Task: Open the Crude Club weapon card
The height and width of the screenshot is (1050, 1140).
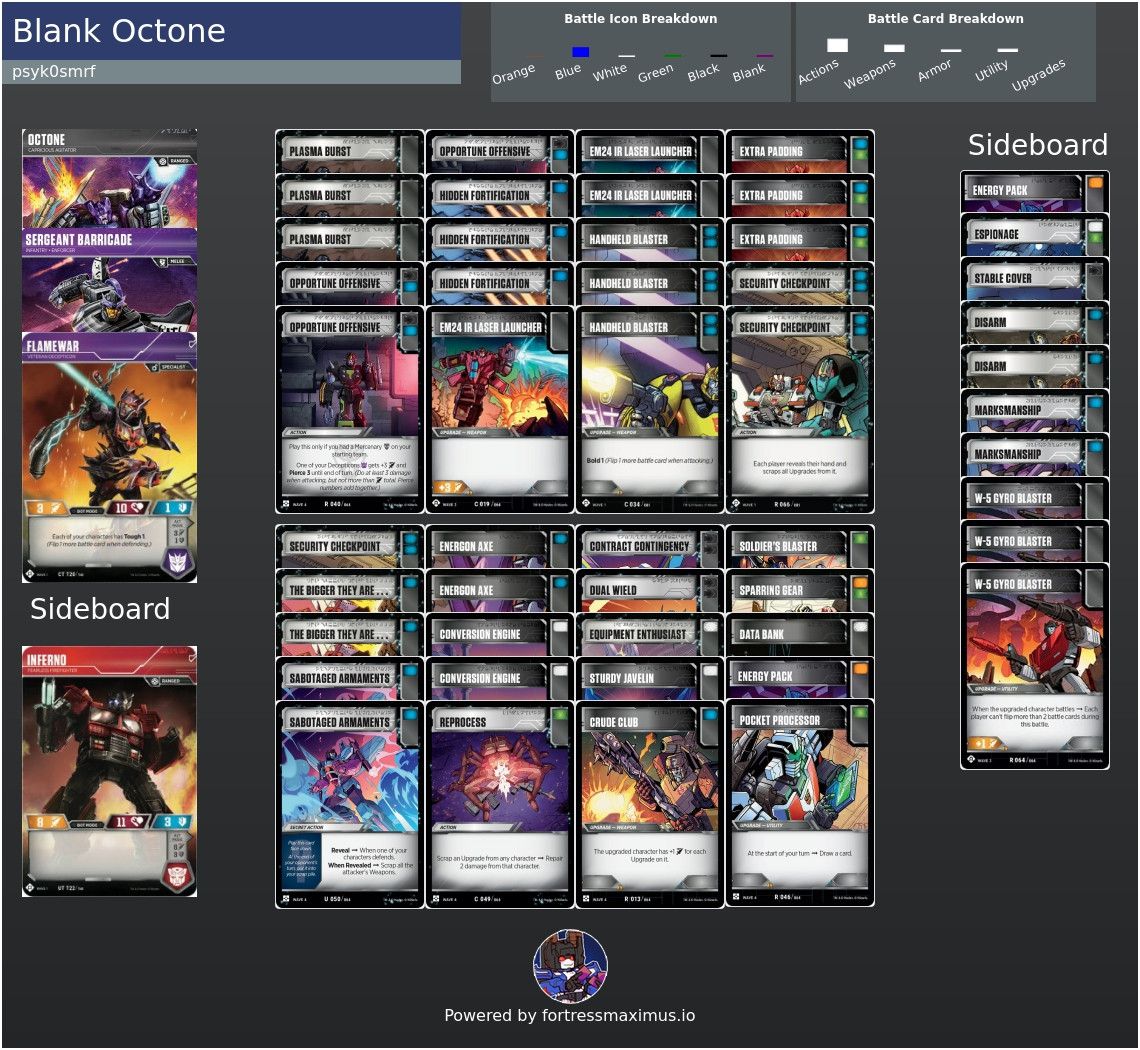Action: 650,804
